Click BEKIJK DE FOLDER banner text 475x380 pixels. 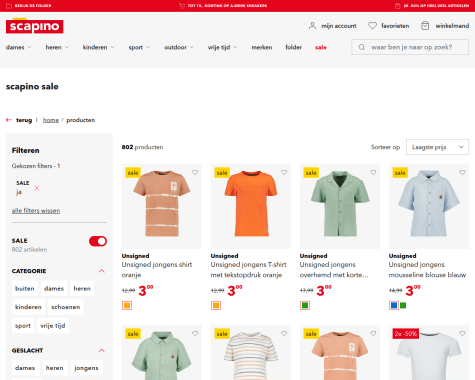(x=33, y=6)
